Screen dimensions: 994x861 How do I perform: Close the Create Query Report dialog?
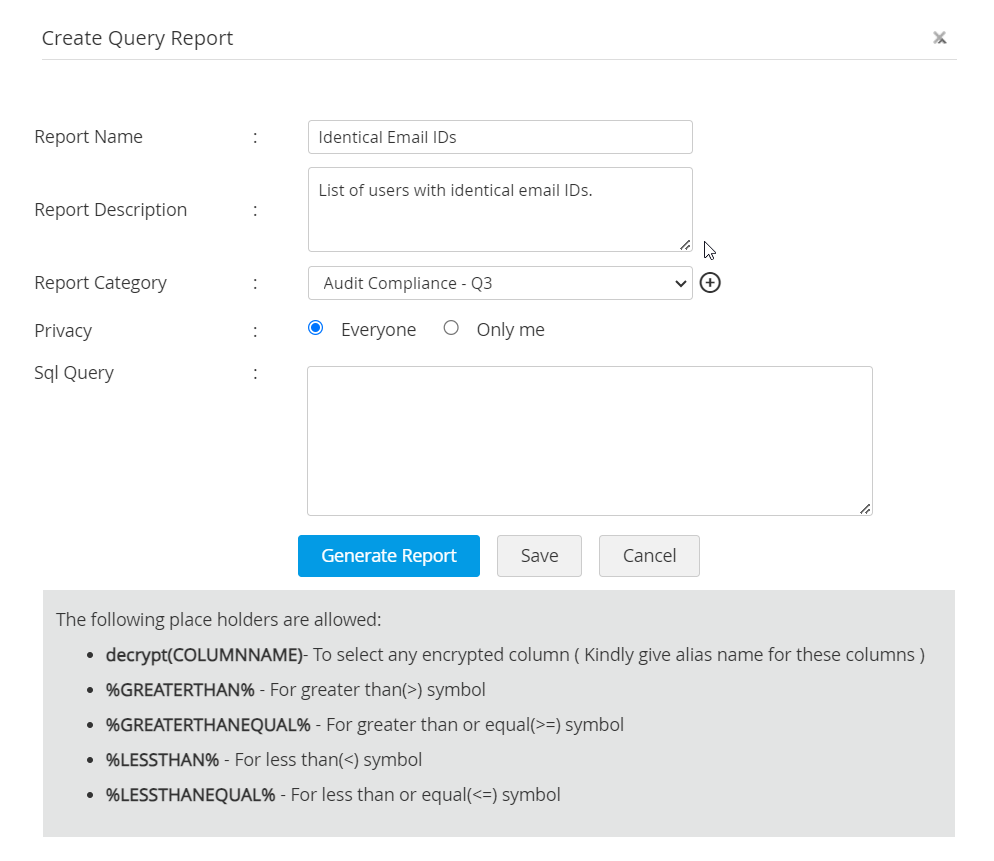point(940,37)
